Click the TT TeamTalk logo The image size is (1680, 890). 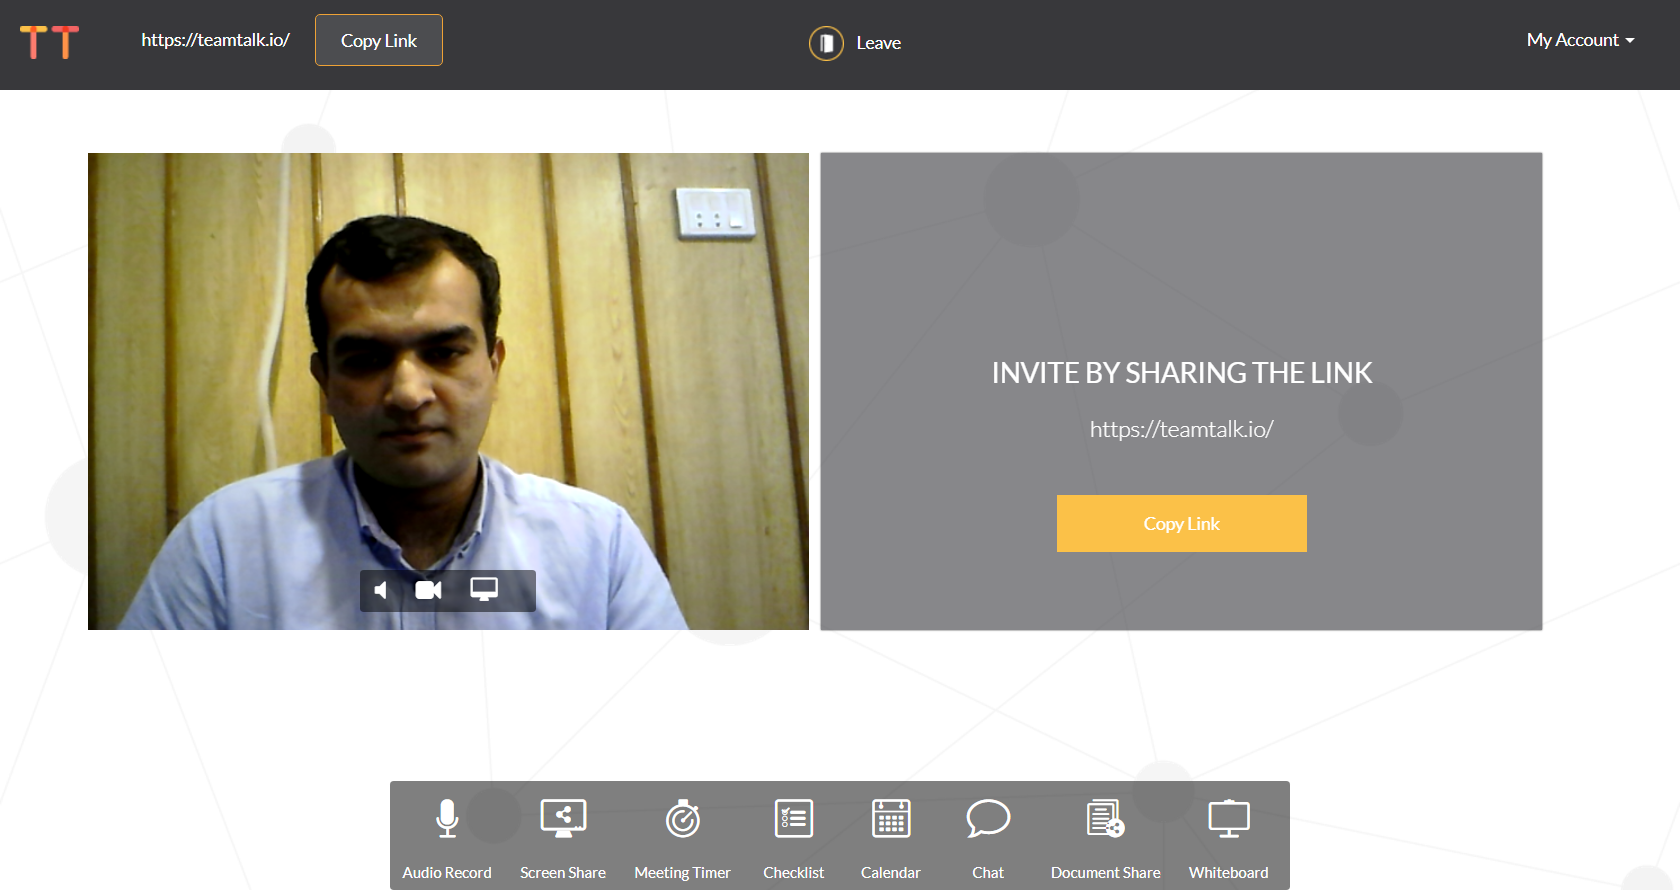49,42
